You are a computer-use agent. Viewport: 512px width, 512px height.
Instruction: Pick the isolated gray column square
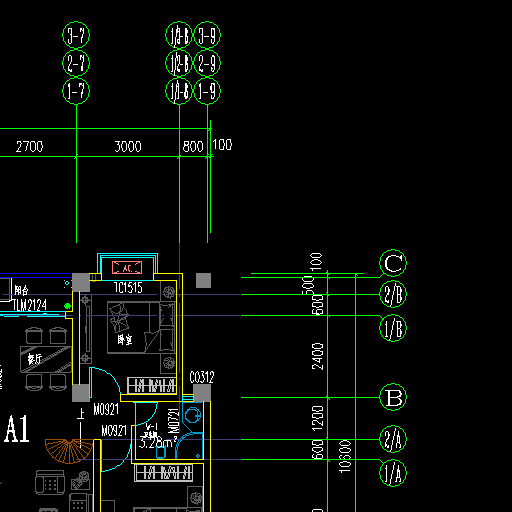[203, 280]
